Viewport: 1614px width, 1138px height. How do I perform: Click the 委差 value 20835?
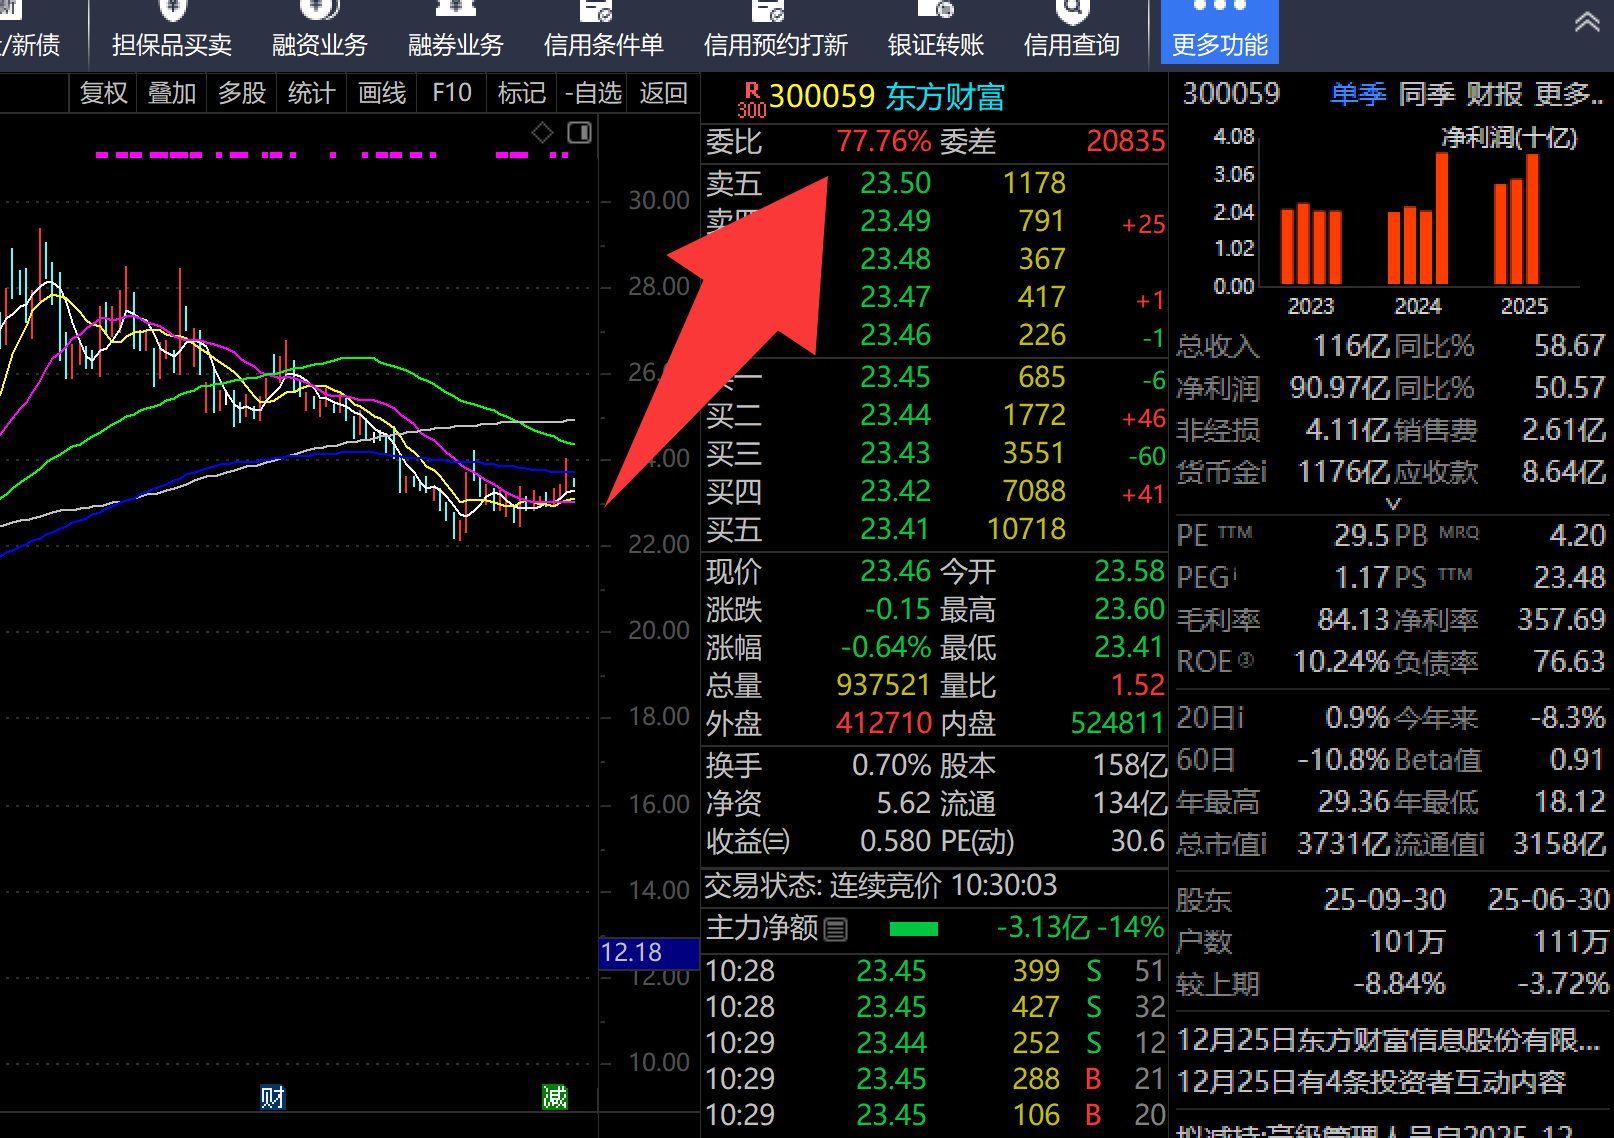(1126, 141)
